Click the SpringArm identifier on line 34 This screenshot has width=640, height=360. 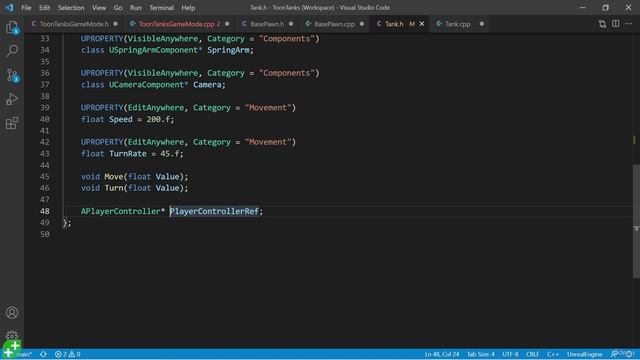(229, 50)
